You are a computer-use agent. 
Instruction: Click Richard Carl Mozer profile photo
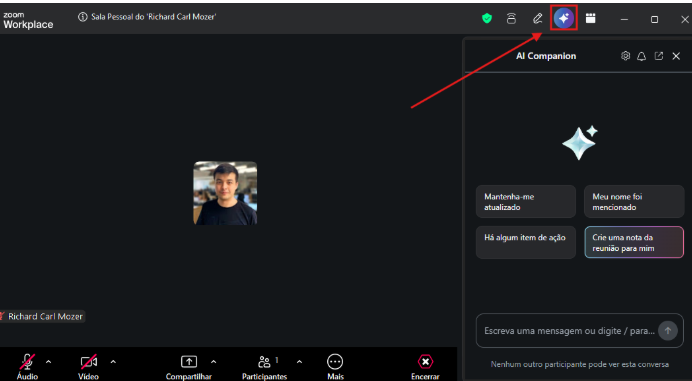tap(225, 193)
